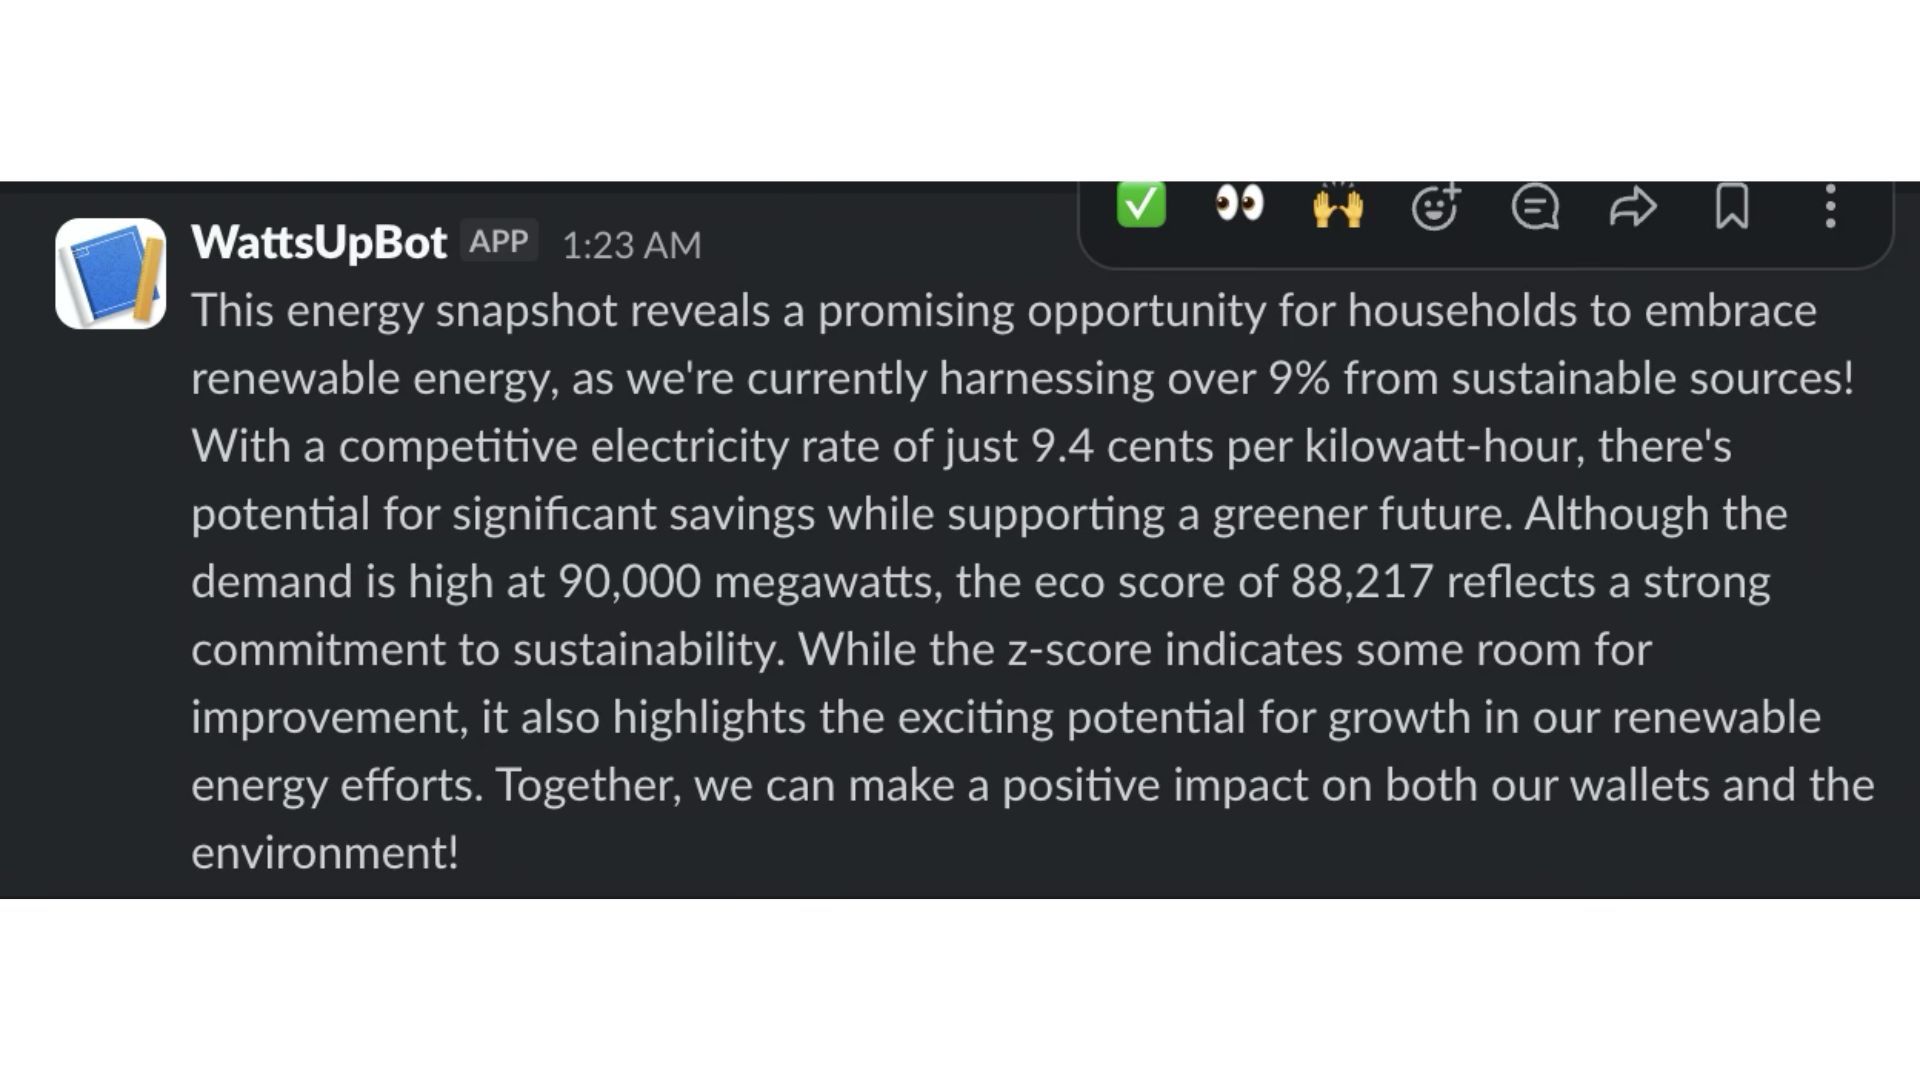Click the final word "environment!"

[324, 854]
